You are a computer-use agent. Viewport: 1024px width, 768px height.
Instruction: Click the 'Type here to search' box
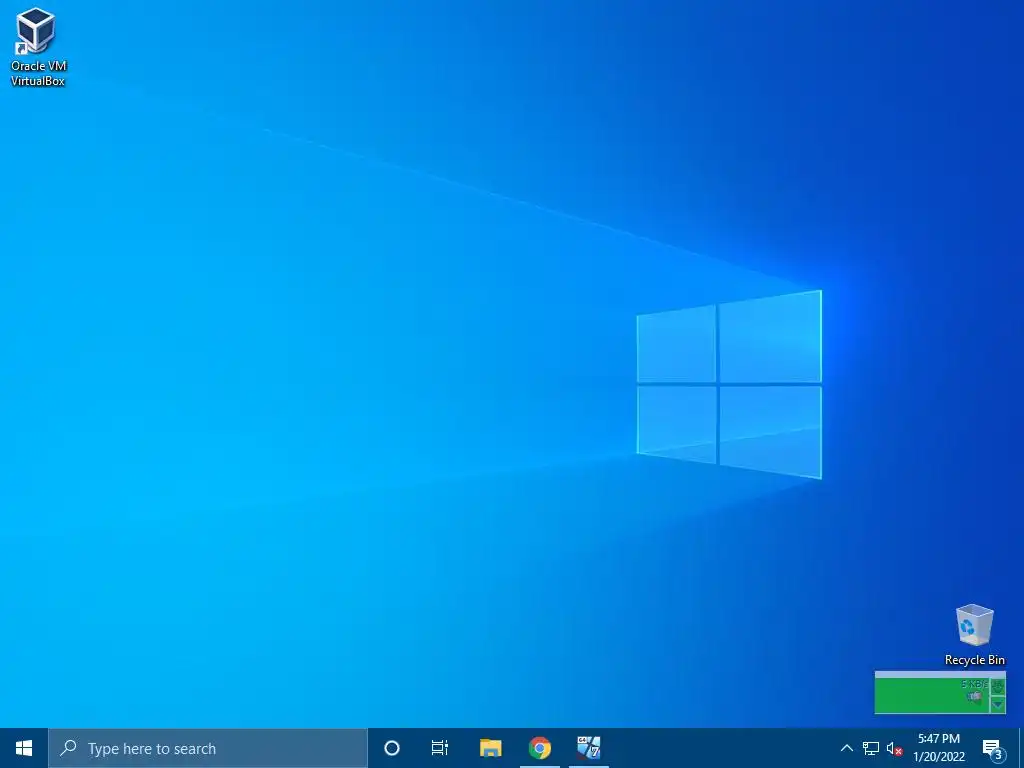pyautogui.click(x=208, y=748)
